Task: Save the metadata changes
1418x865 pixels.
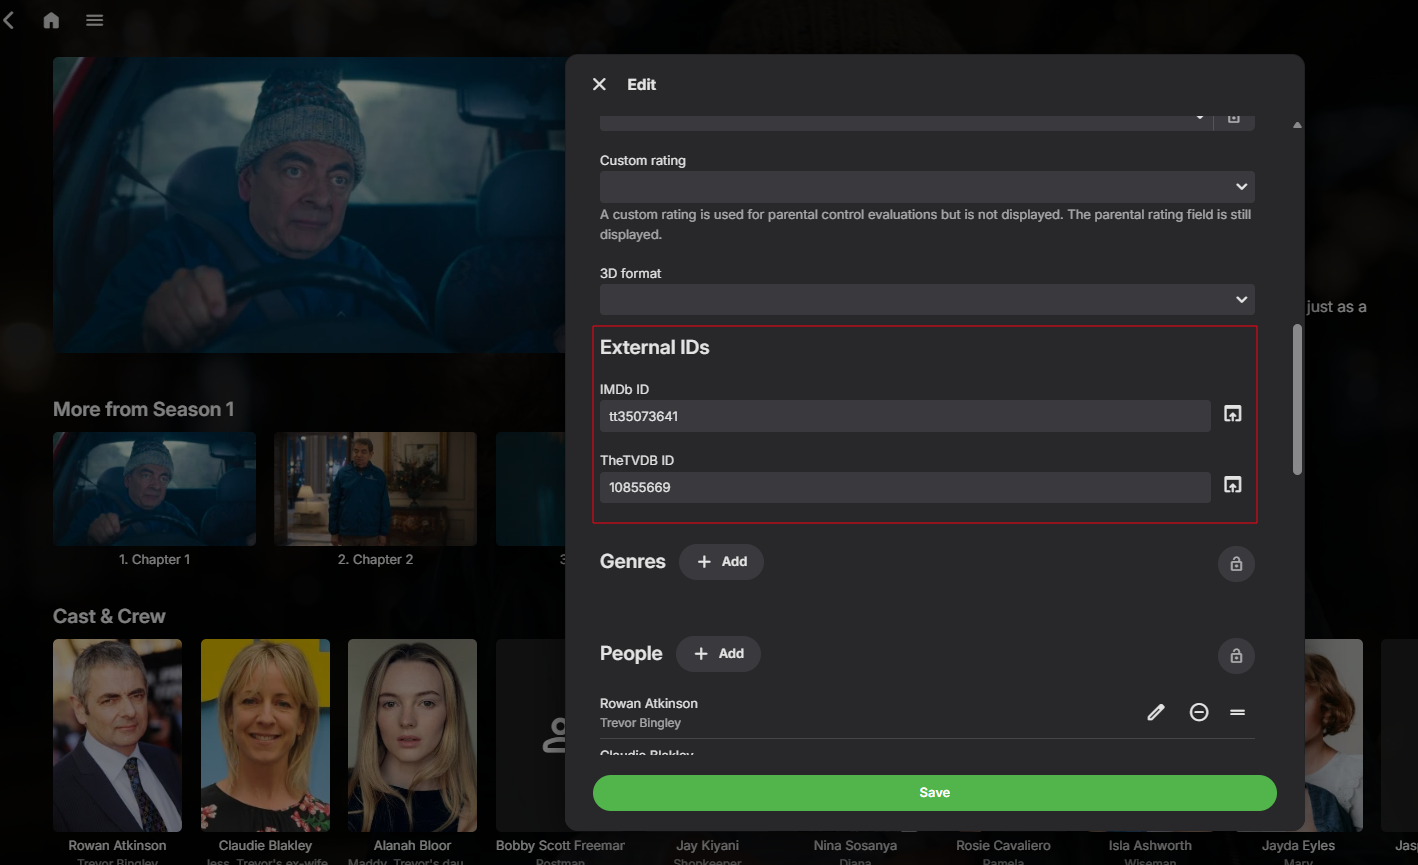Action: (x=935, y=793)
